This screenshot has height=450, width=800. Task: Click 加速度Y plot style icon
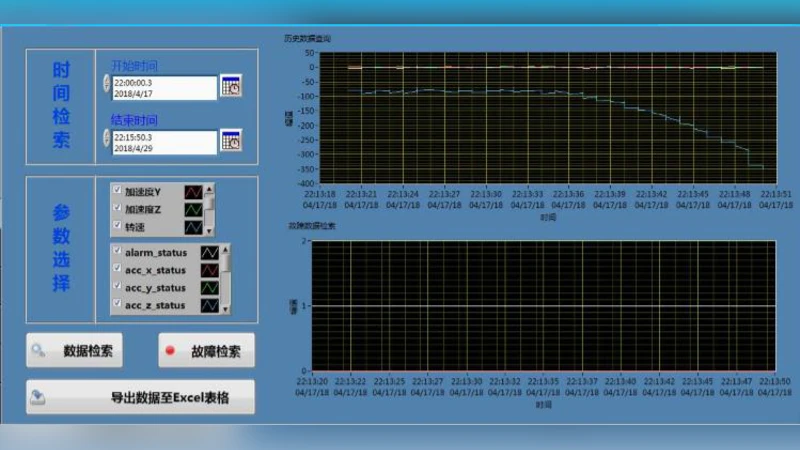click(x=193, y=192)
